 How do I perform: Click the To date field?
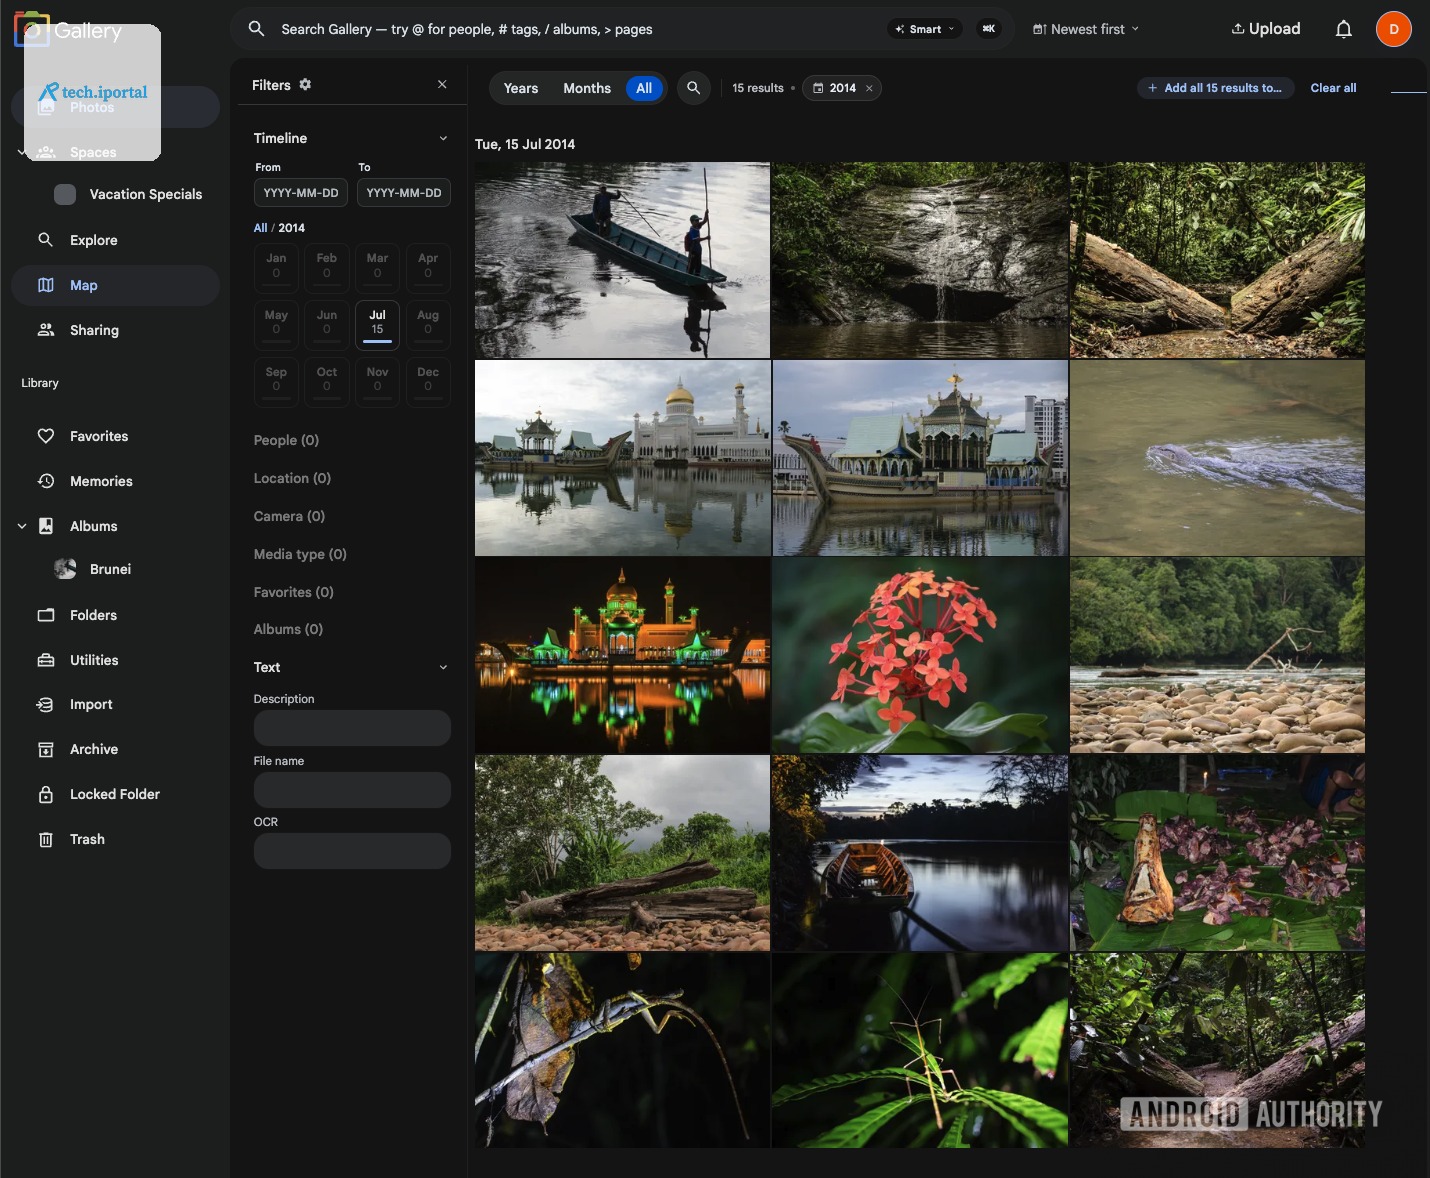(404, 193)
